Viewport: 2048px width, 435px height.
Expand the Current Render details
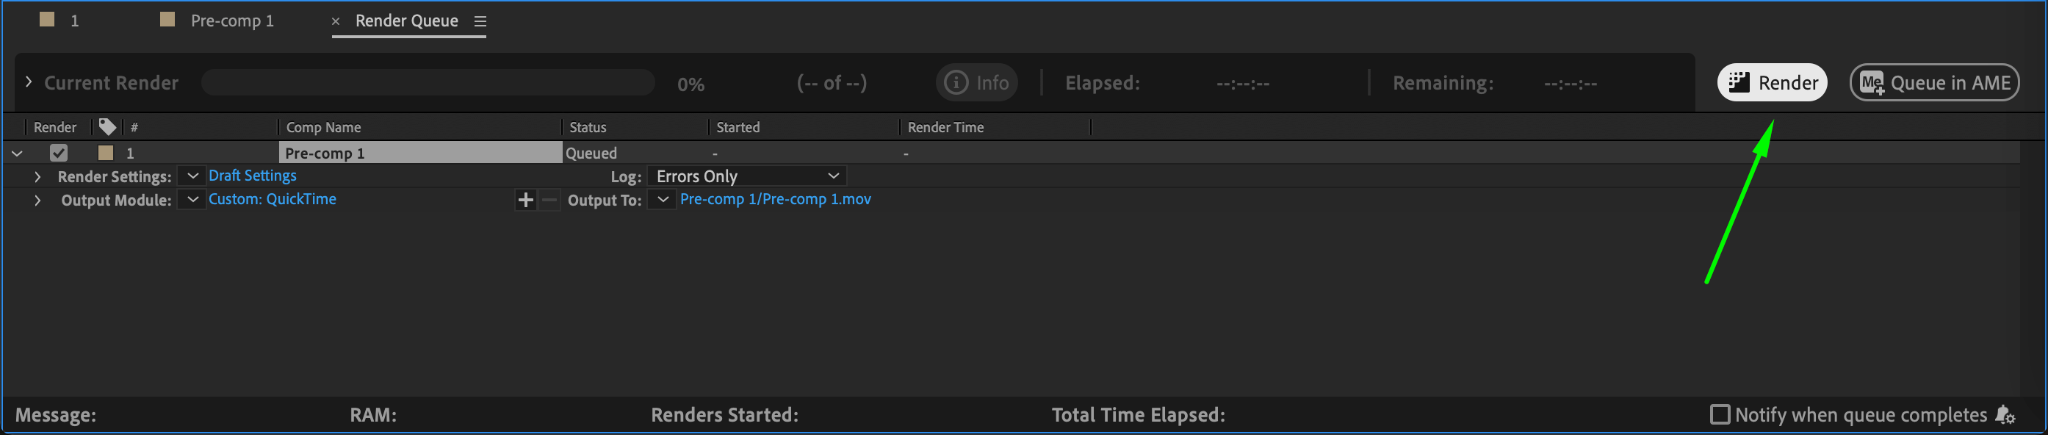[29, 82]
